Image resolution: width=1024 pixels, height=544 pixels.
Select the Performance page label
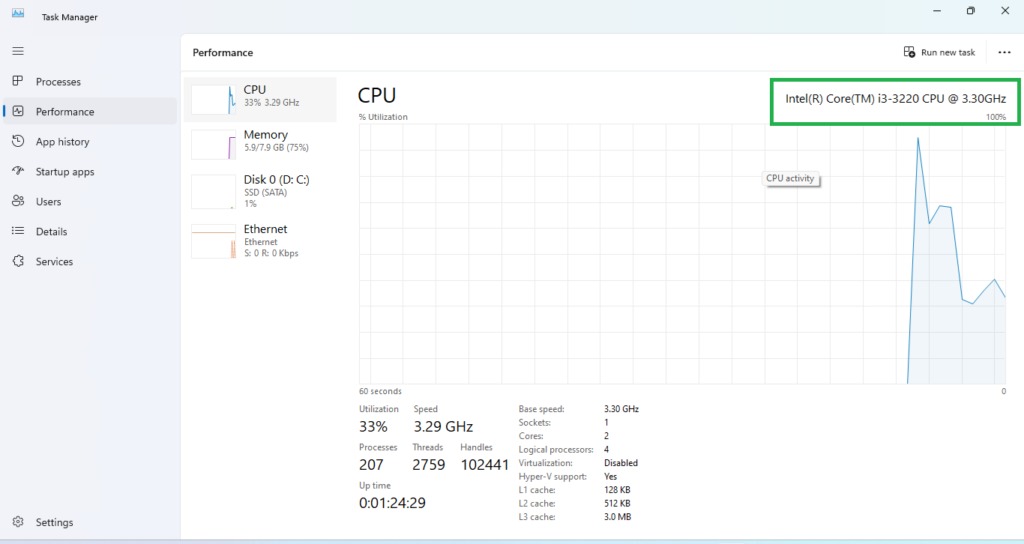tap(65, 112)
